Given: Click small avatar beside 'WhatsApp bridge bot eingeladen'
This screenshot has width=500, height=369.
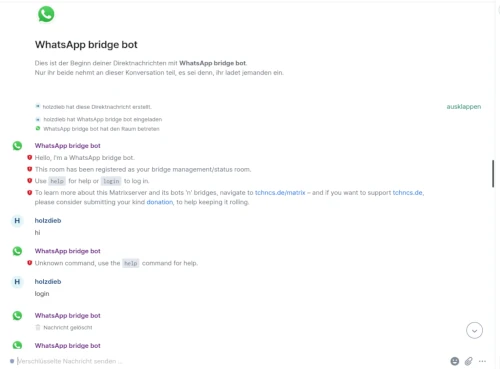Looking at the screenshot, I should coord(38,119).
